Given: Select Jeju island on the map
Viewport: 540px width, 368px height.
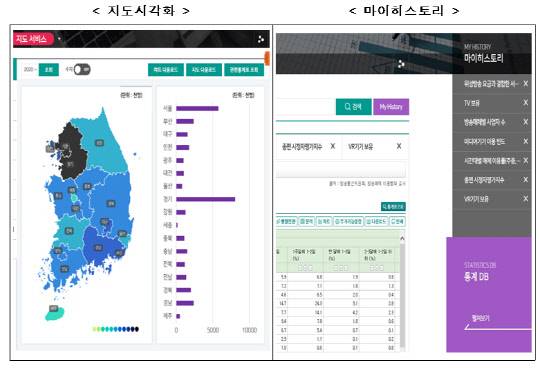Looking at the screenshot, I should click(55, 314).
